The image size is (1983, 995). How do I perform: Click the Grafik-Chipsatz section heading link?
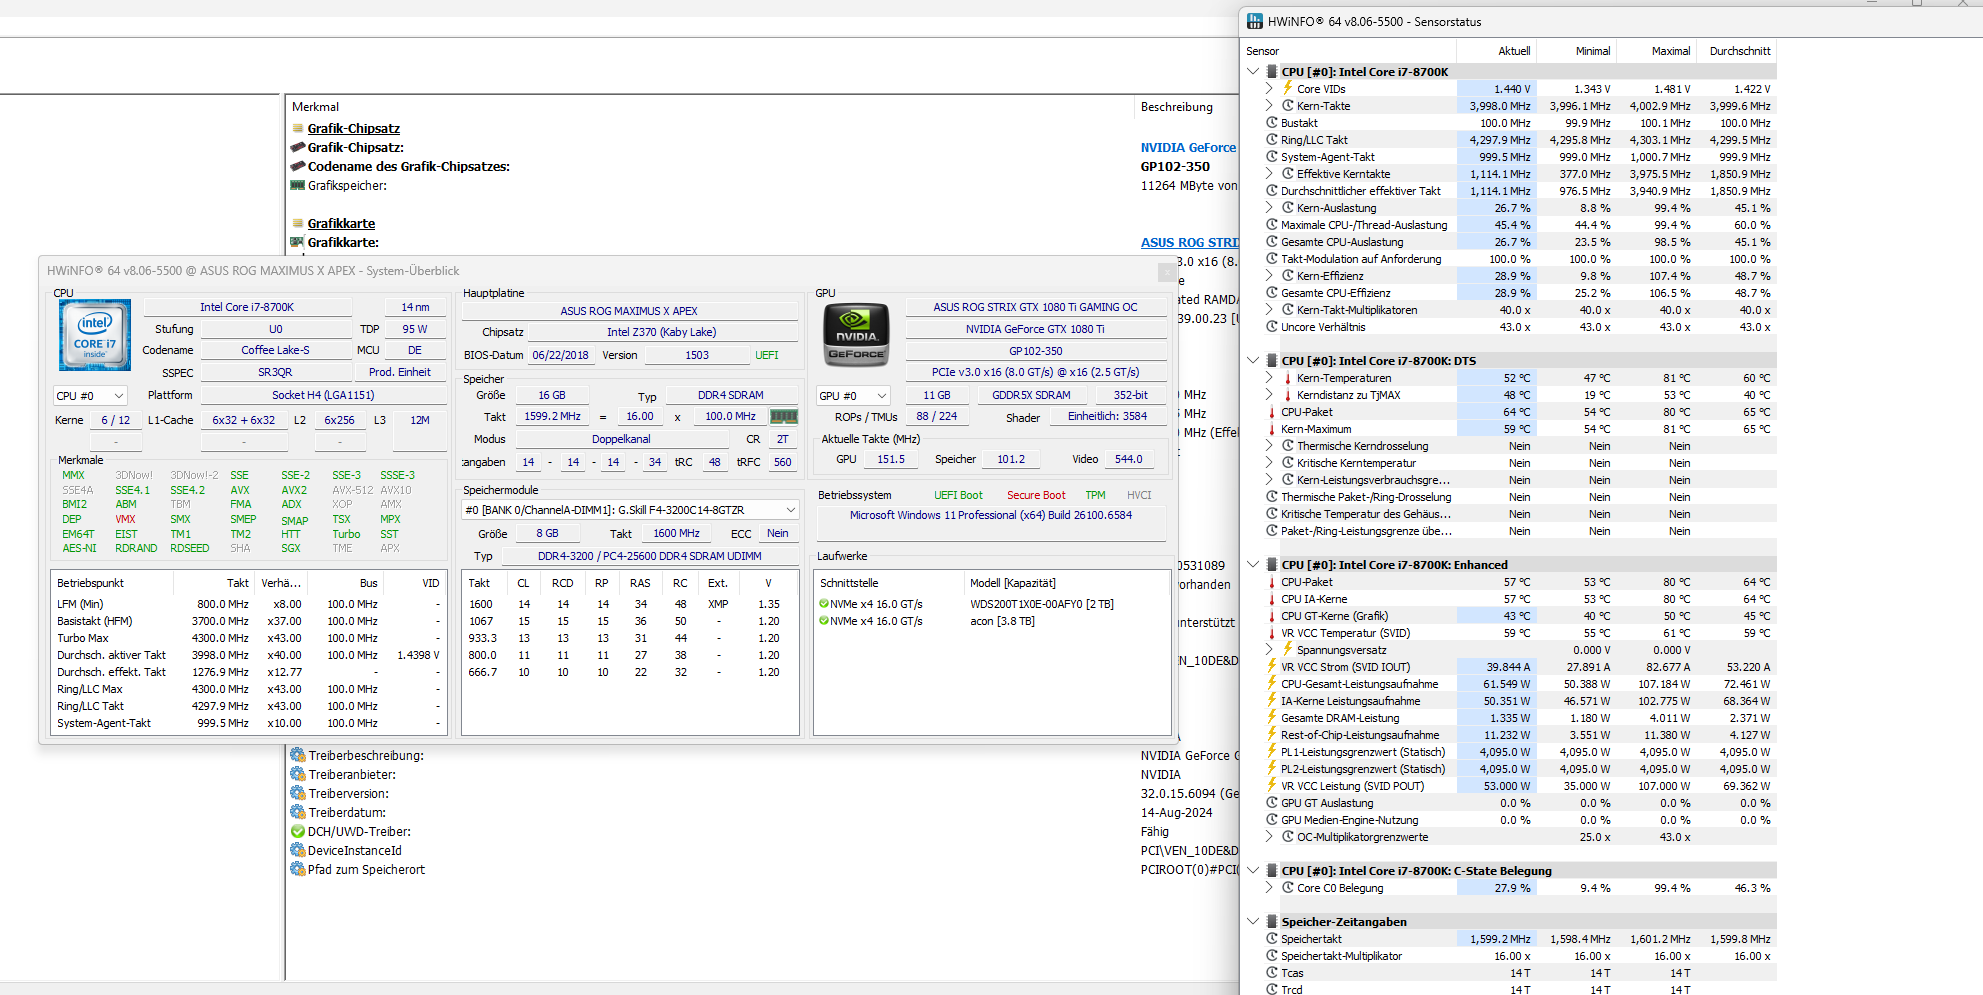354,129
